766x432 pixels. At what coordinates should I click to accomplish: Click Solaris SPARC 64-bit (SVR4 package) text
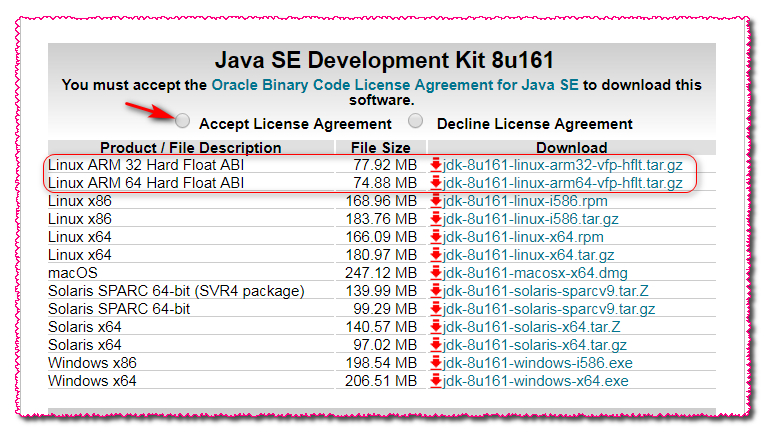pos(176,291)
